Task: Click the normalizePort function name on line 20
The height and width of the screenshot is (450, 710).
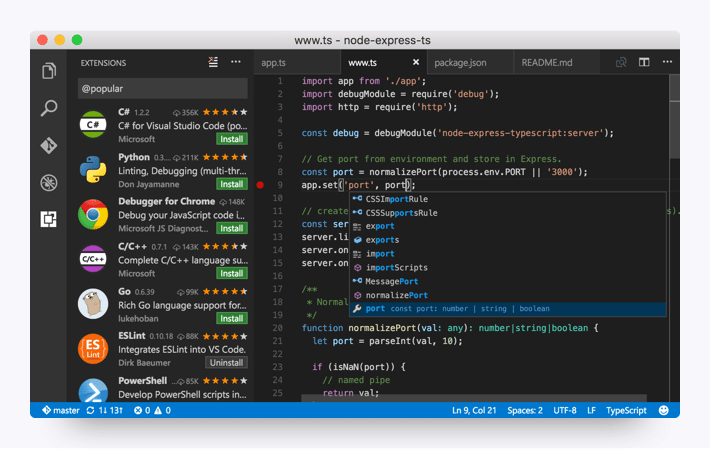Action: point(382,328)
